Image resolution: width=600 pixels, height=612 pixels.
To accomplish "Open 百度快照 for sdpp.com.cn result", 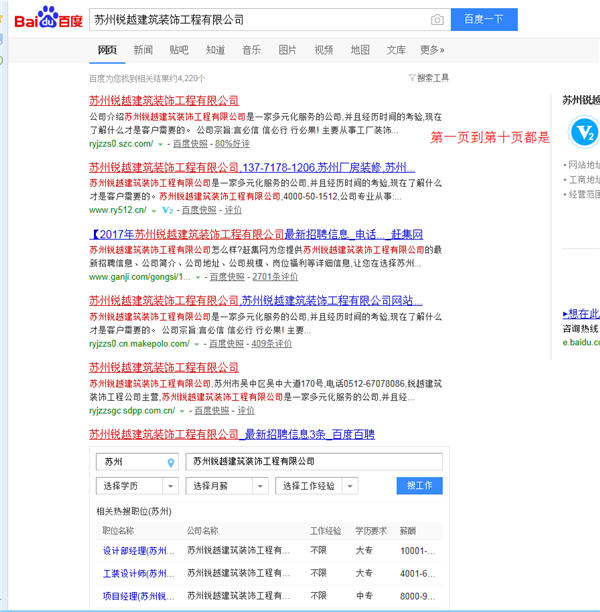I will tap(212, 411).
